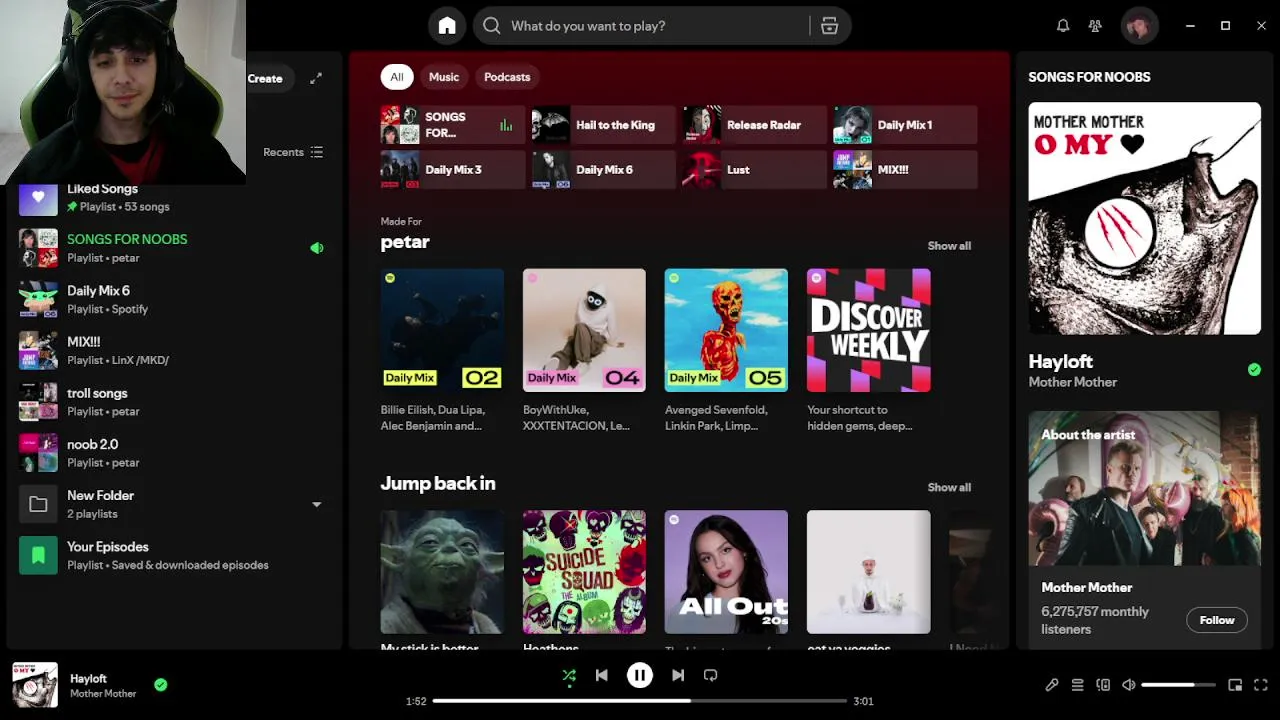Open the Release Radar shortcut
Screen dimensions: 1280x720
tap(754, 125)
